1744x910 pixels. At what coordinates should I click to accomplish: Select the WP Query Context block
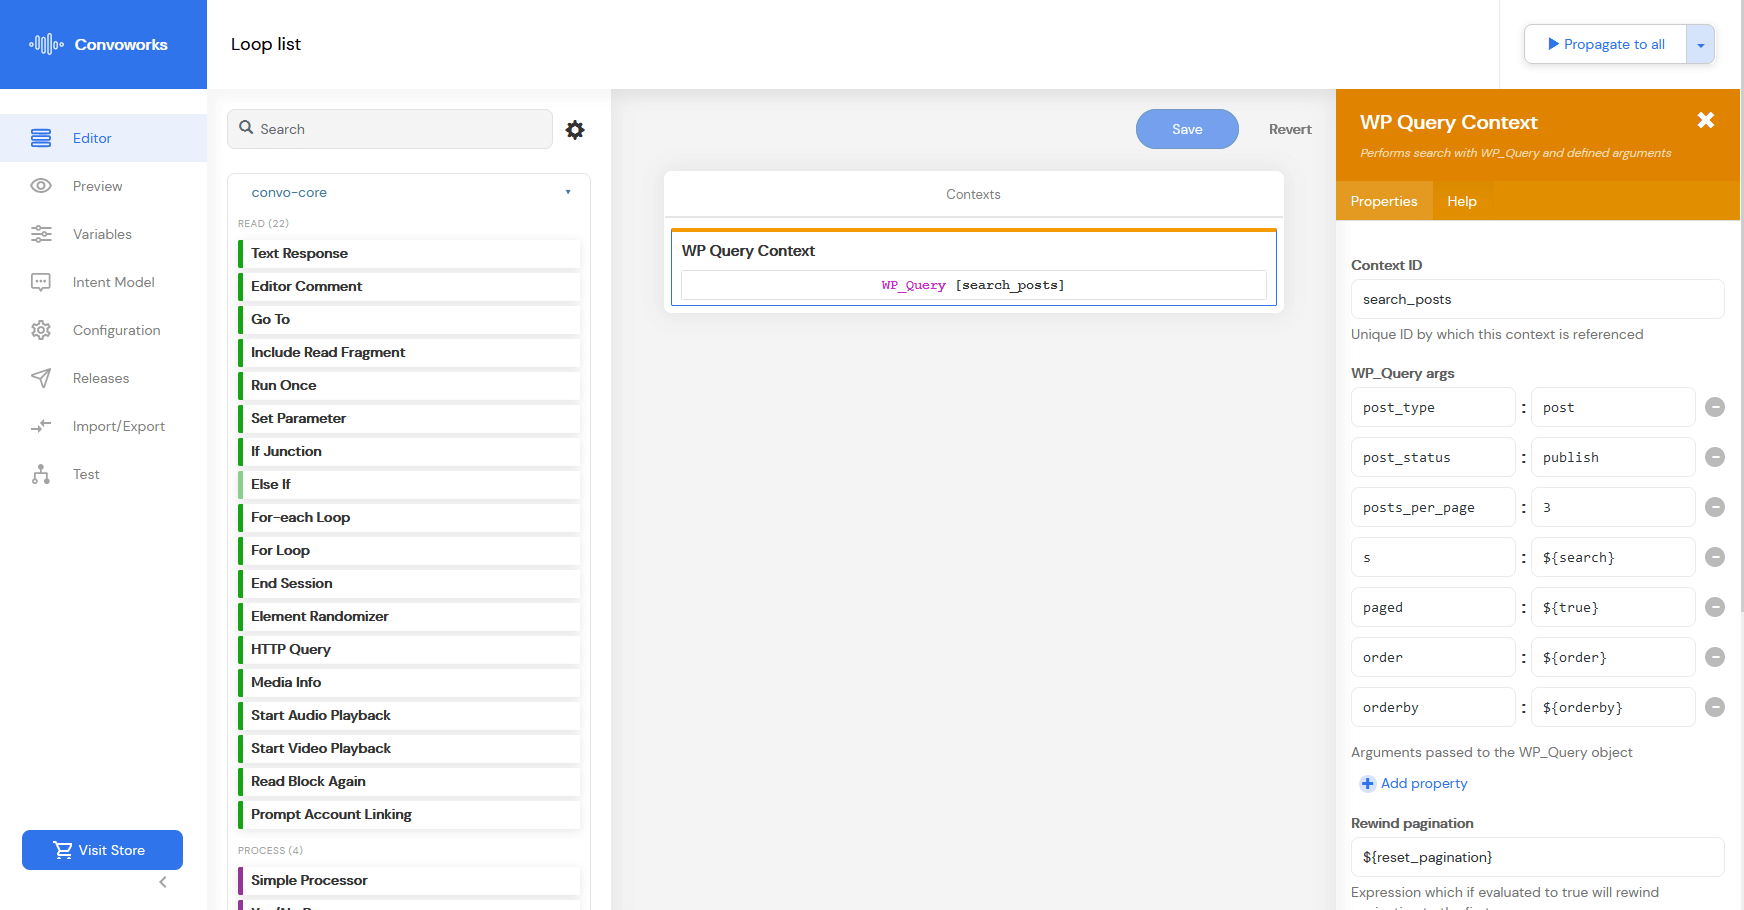point(974,267)
